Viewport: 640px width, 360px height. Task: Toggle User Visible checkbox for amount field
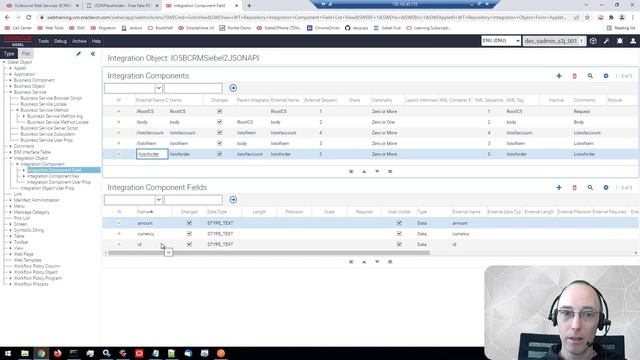coord(399,223)
